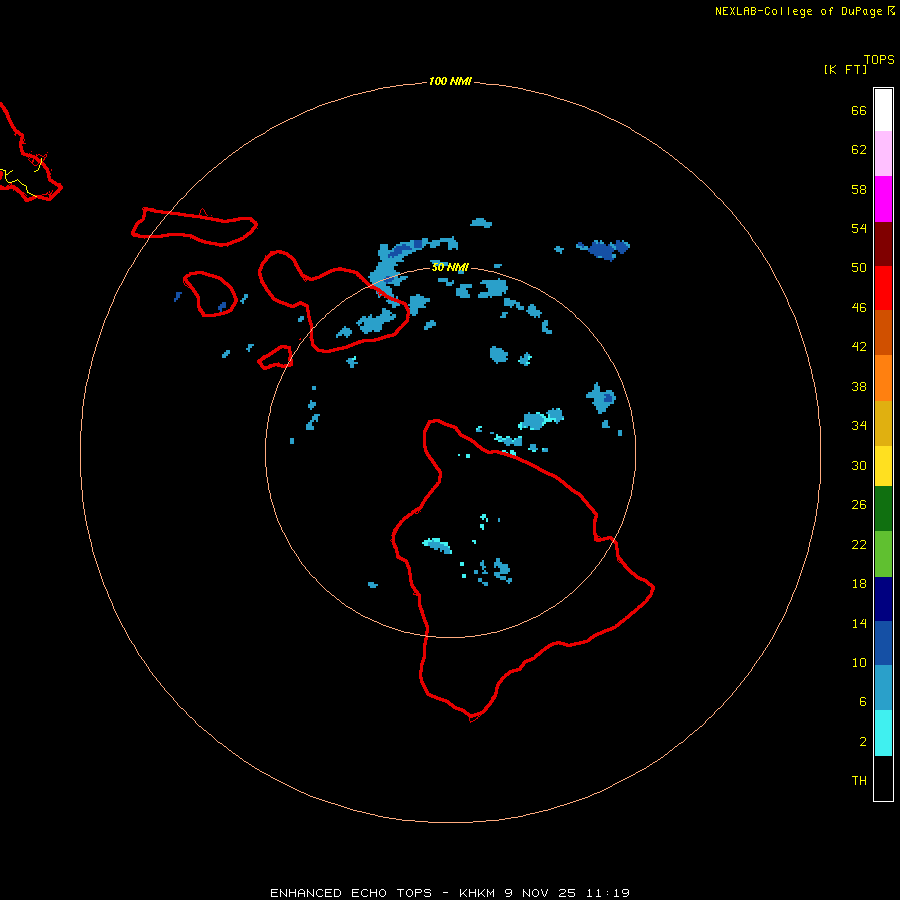Screen dimensions: 900x900
Task: Click the medium blue 14 kft legend swatch
Action: point(883,643)
